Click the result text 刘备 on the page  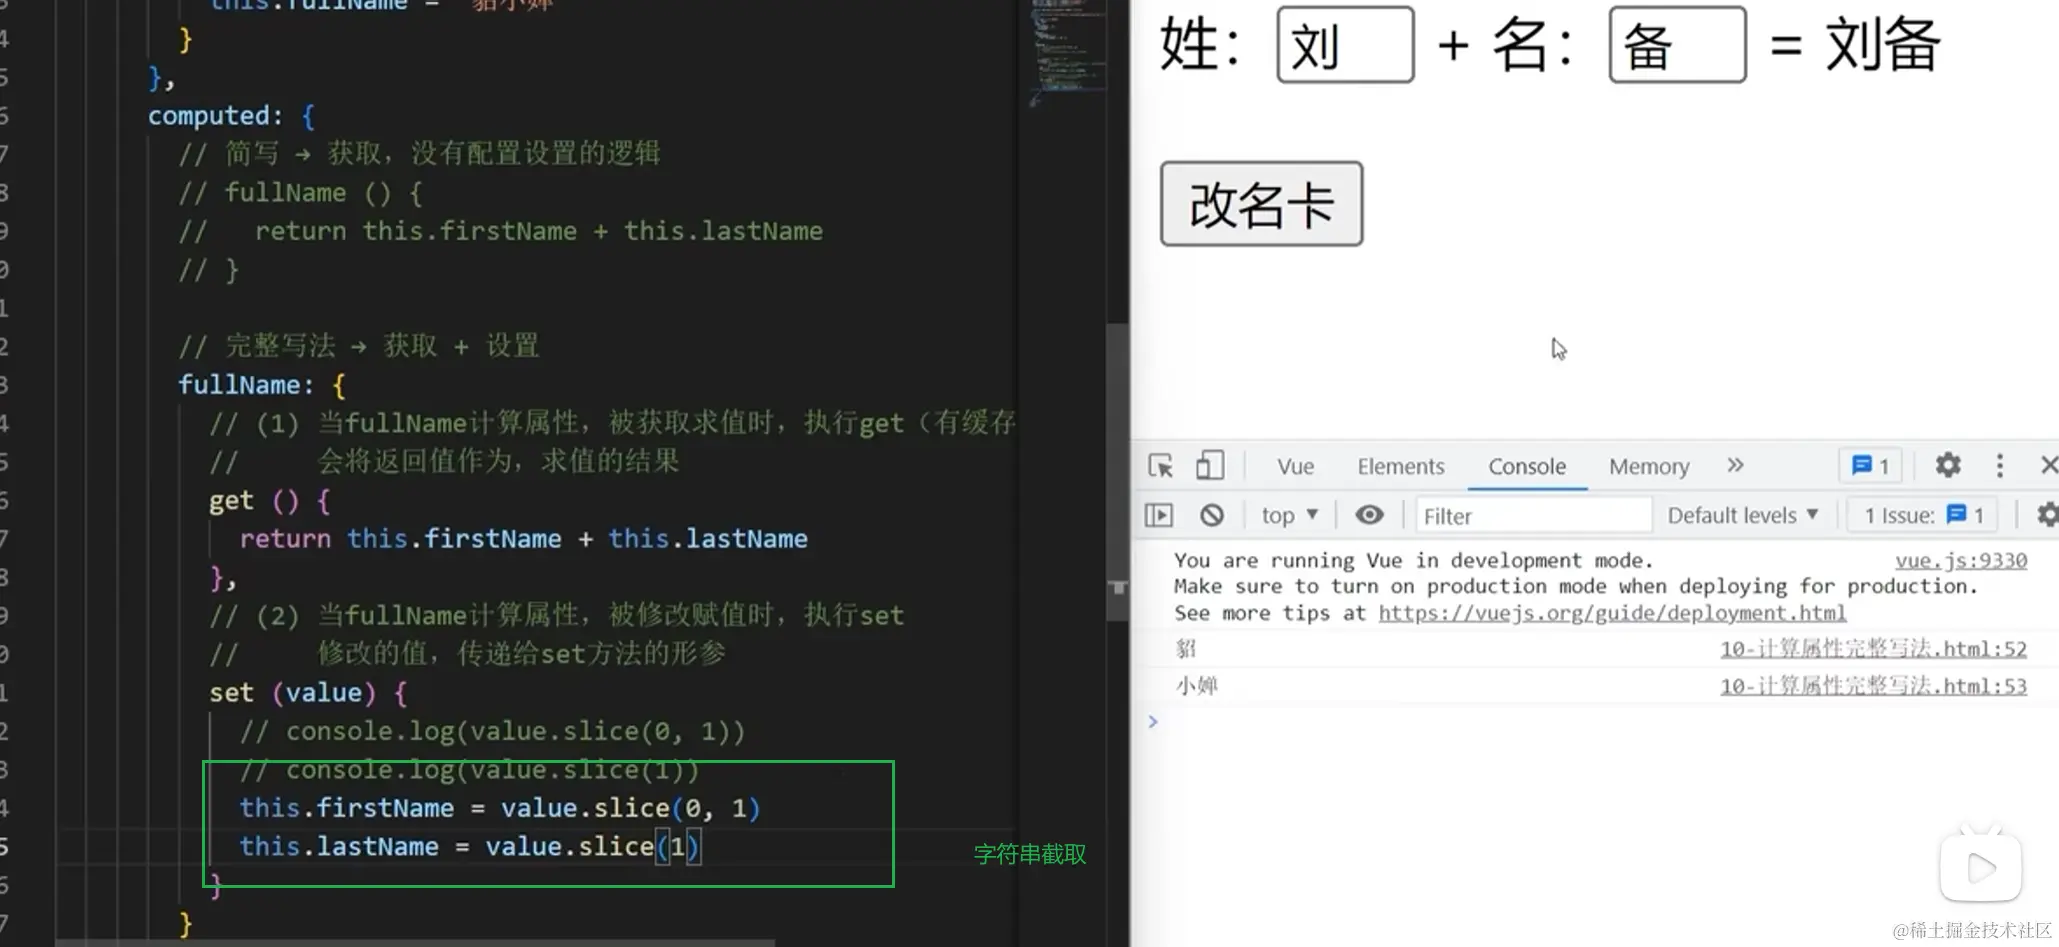point(1883,45)
